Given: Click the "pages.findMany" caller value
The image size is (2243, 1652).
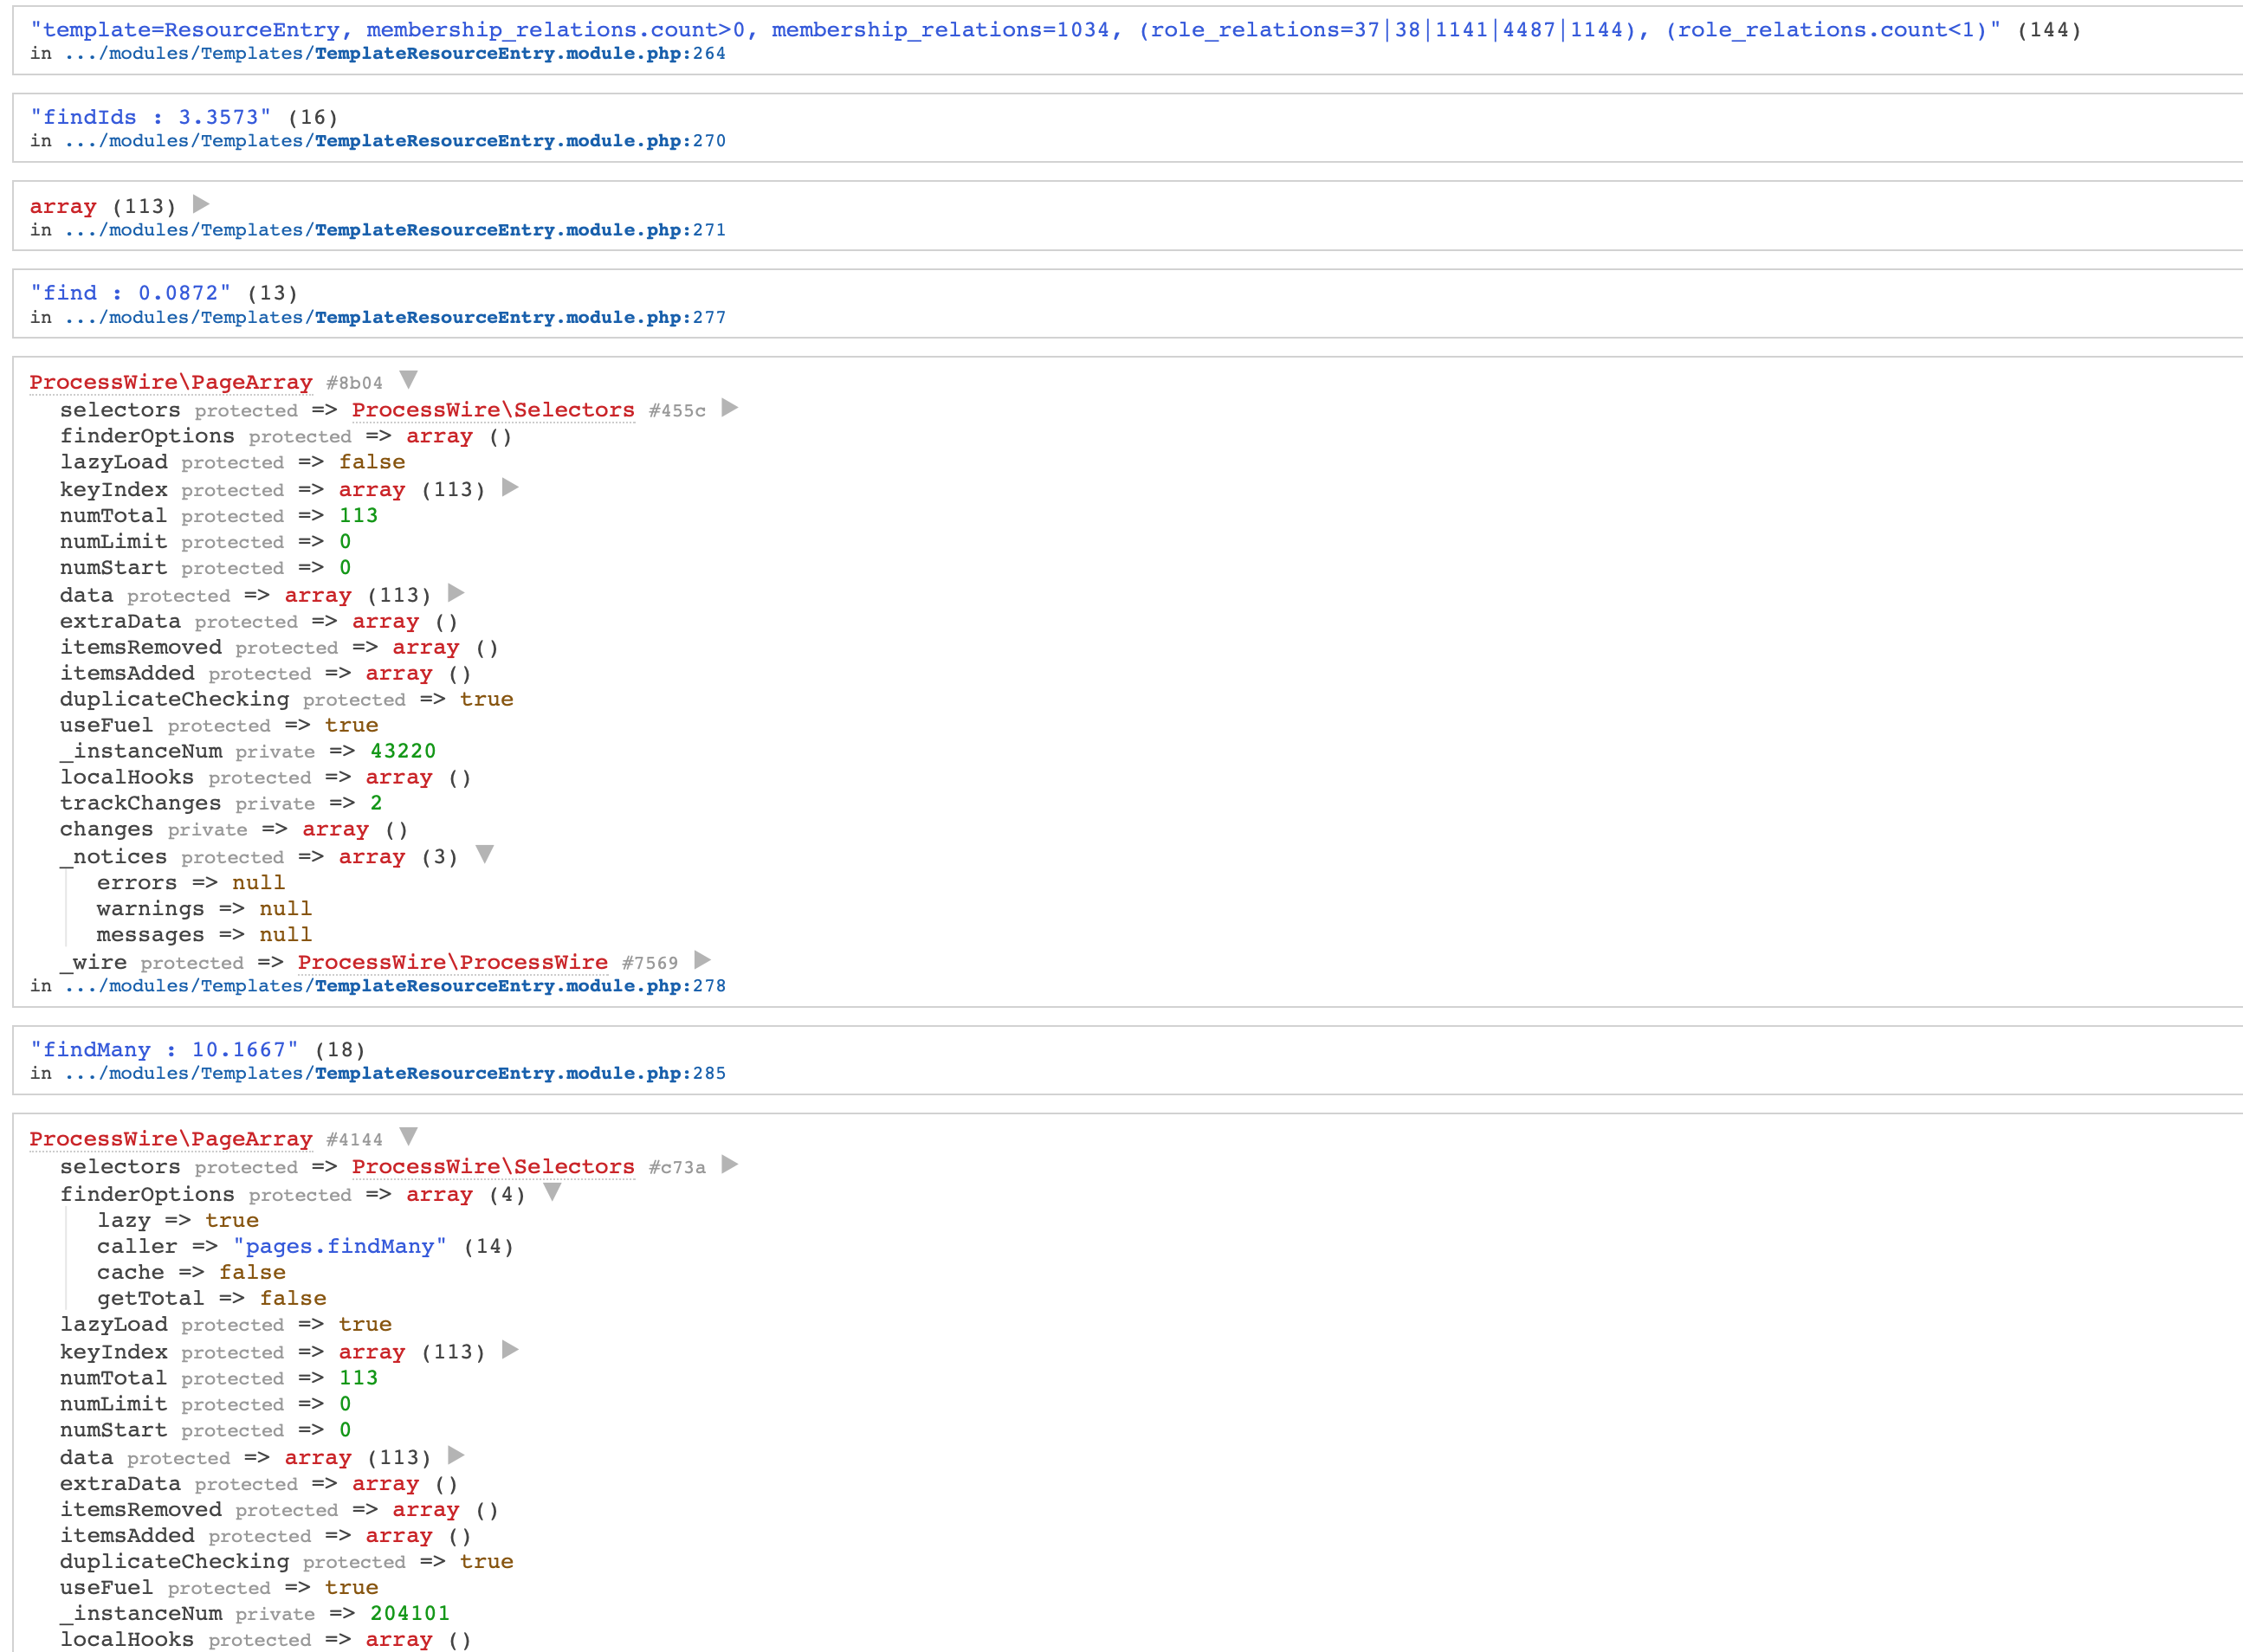Looking at the screenshot, I should pyautogui.click(x=340, y=1247).
